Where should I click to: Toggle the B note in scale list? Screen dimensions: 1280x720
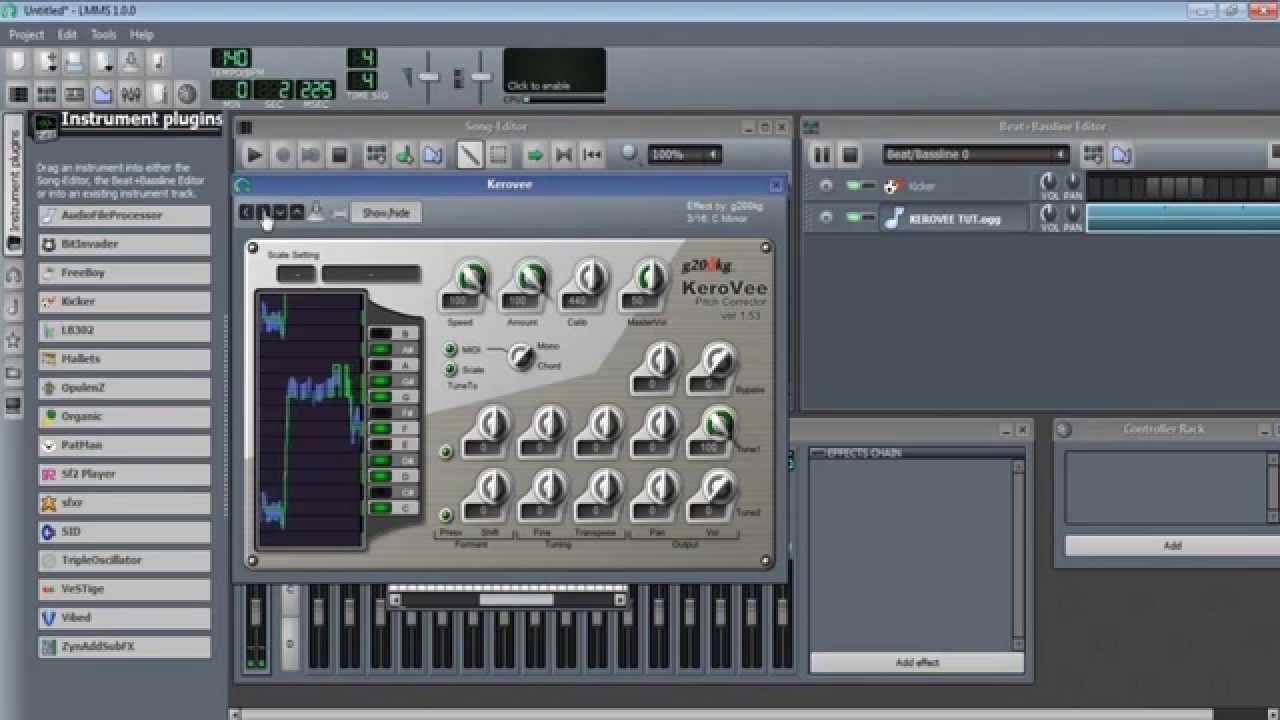pos(392,334)
